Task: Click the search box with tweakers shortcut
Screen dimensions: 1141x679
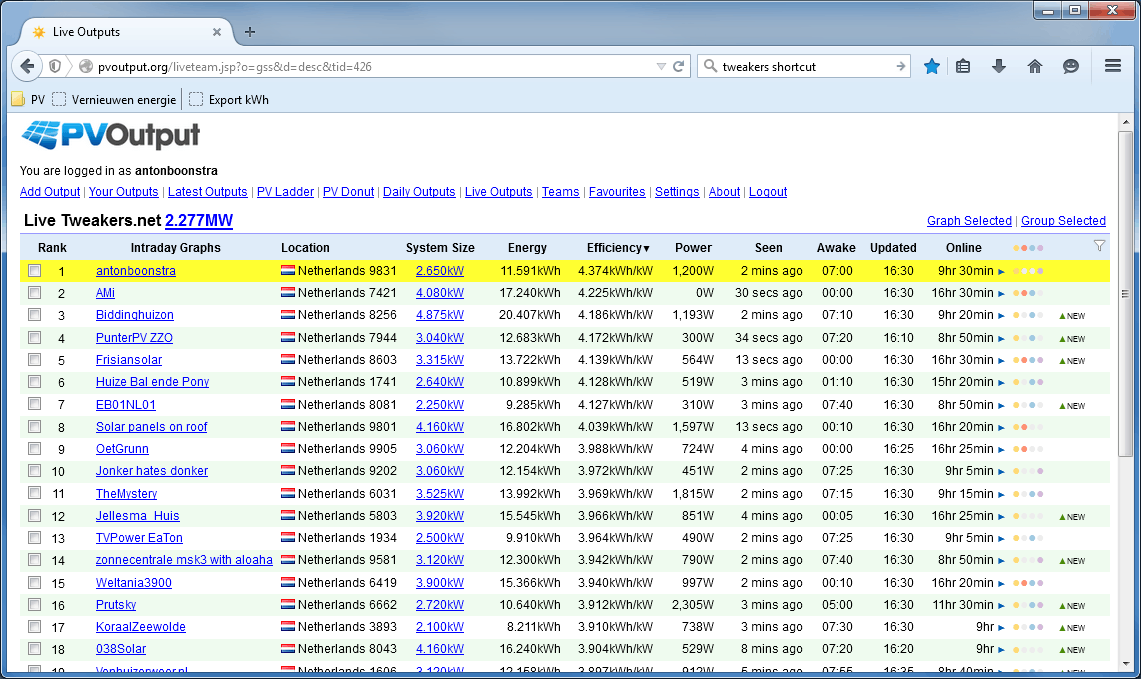Action: coord(802,66)
